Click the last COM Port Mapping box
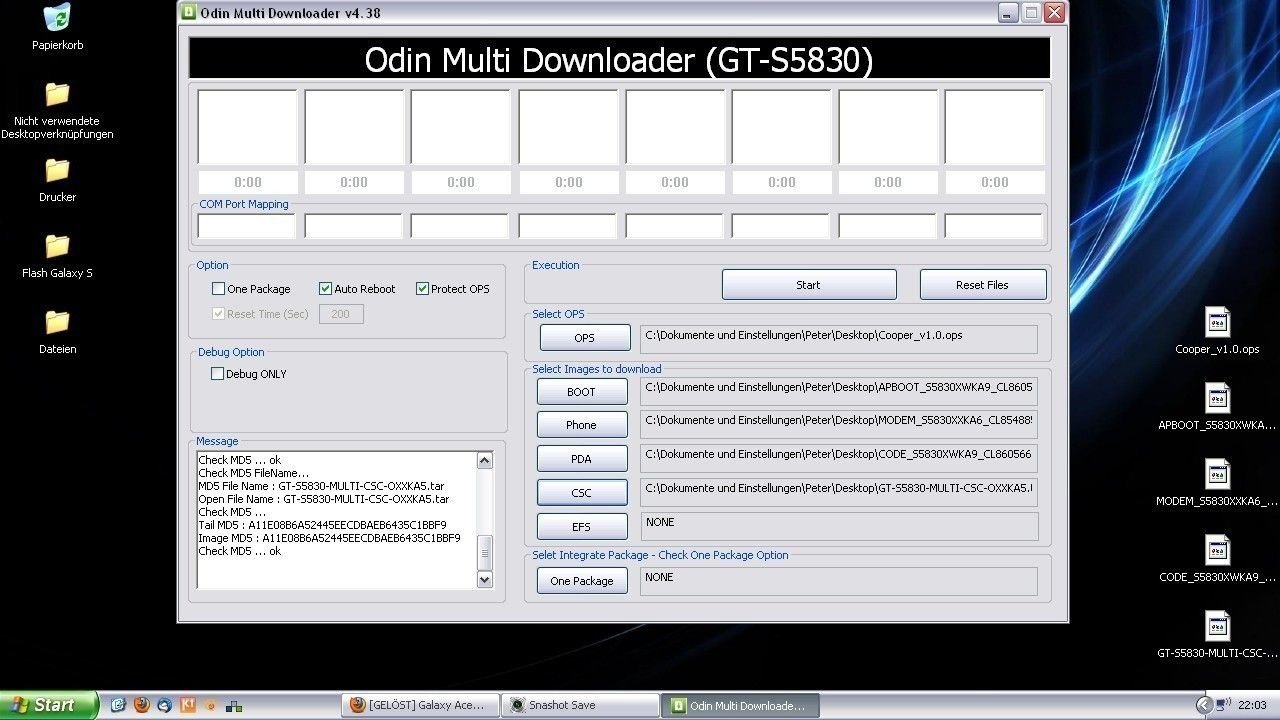The width and height of the screenshot is (1280, 720). 994,226
